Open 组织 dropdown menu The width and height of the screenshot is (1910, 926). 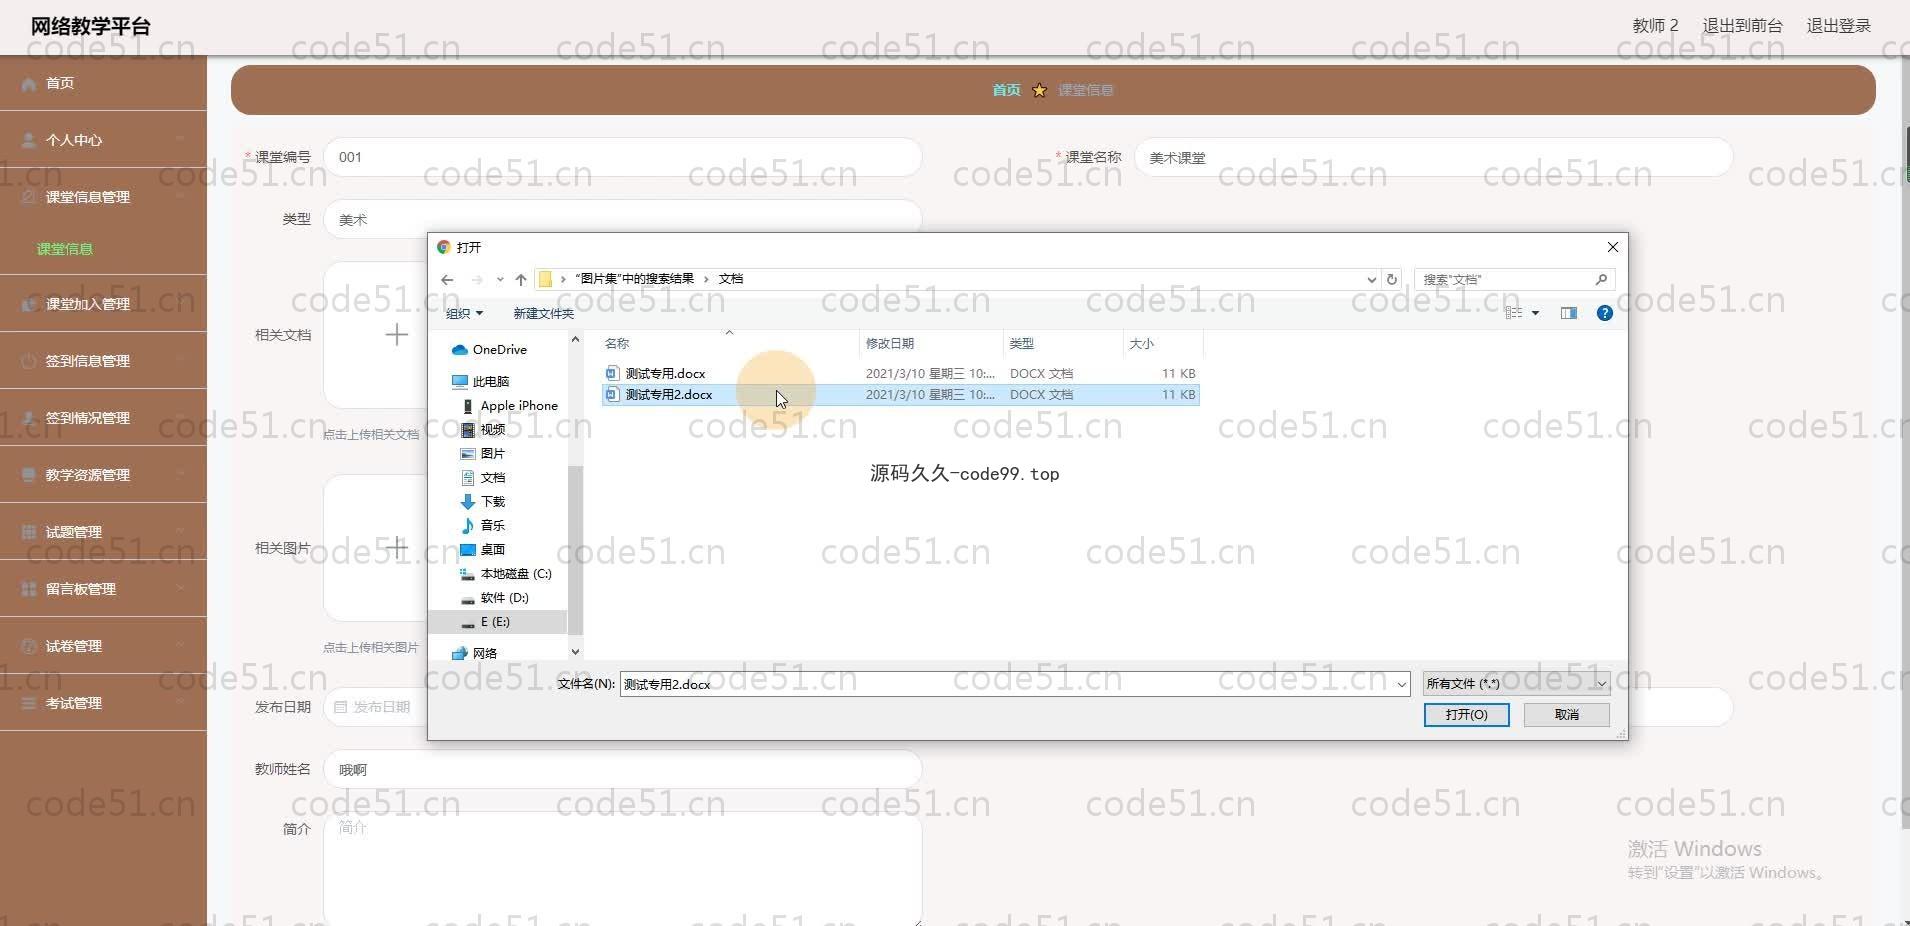click(464, 314)
